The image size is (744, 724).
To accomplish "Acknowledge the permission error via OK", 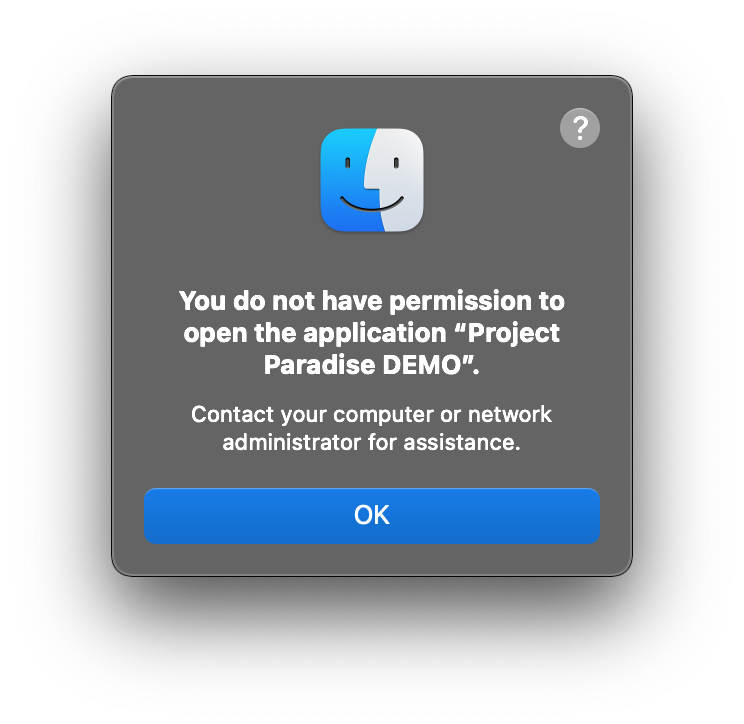I will pyautogui.click(x=372, y=515).
